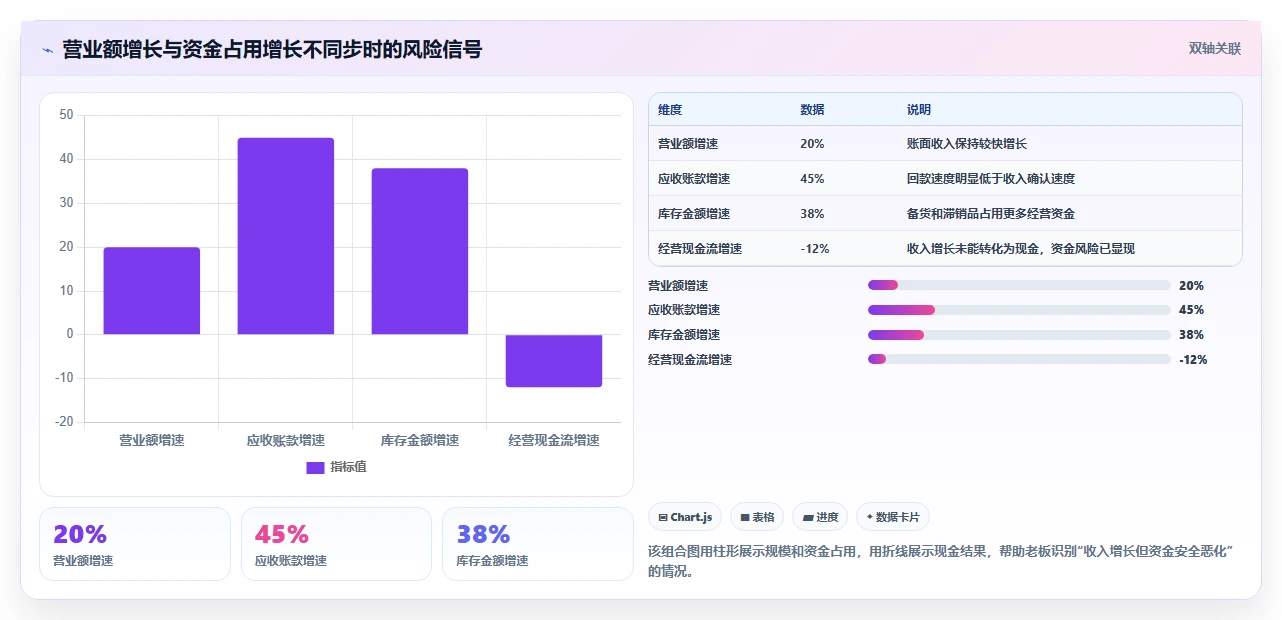Click the 营业额增速 bar in chart

(152, 291)
